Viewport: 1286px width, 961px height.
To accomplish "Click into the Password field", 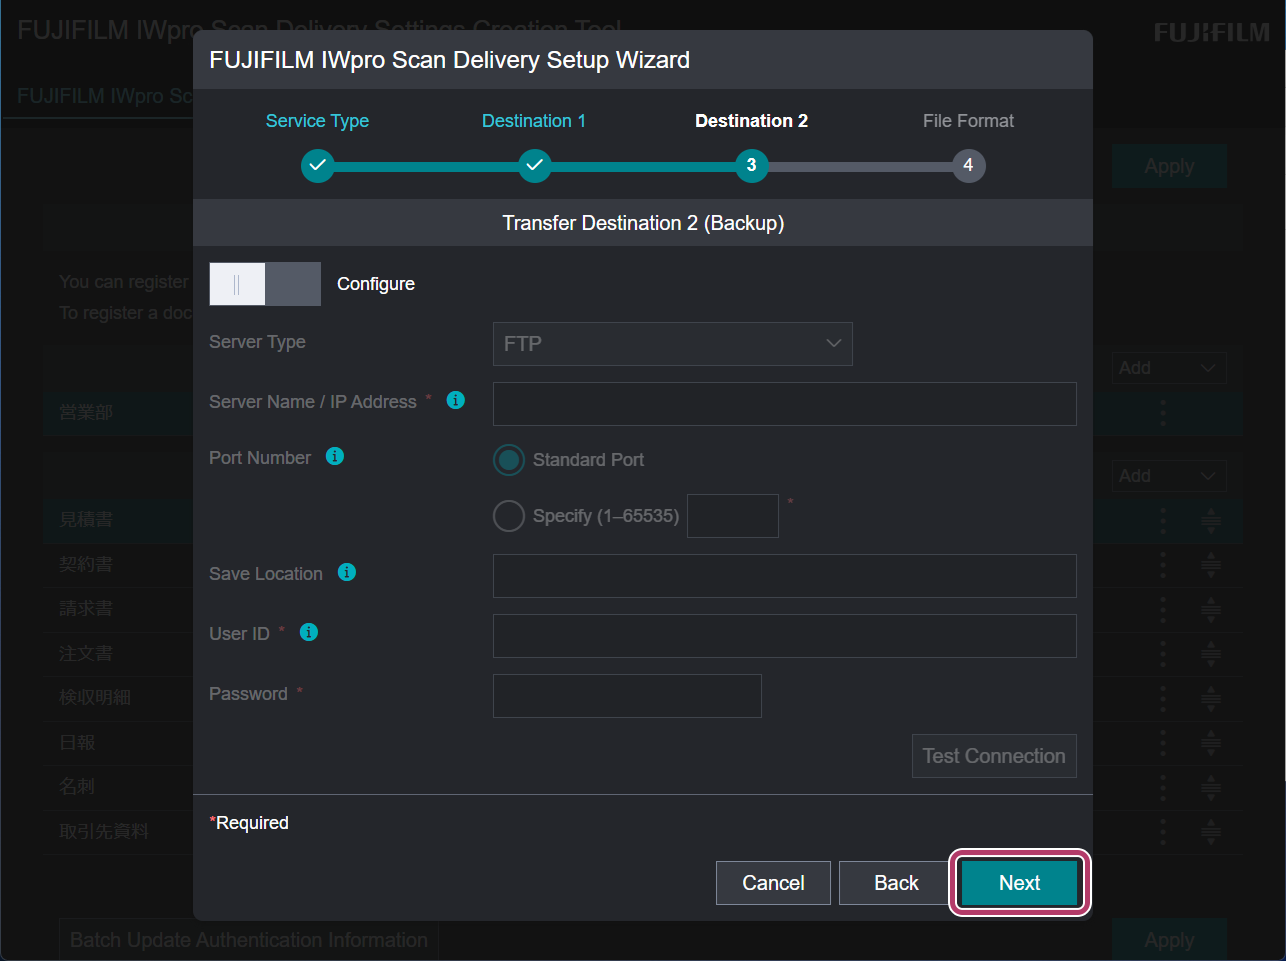I will click(627, 696).
